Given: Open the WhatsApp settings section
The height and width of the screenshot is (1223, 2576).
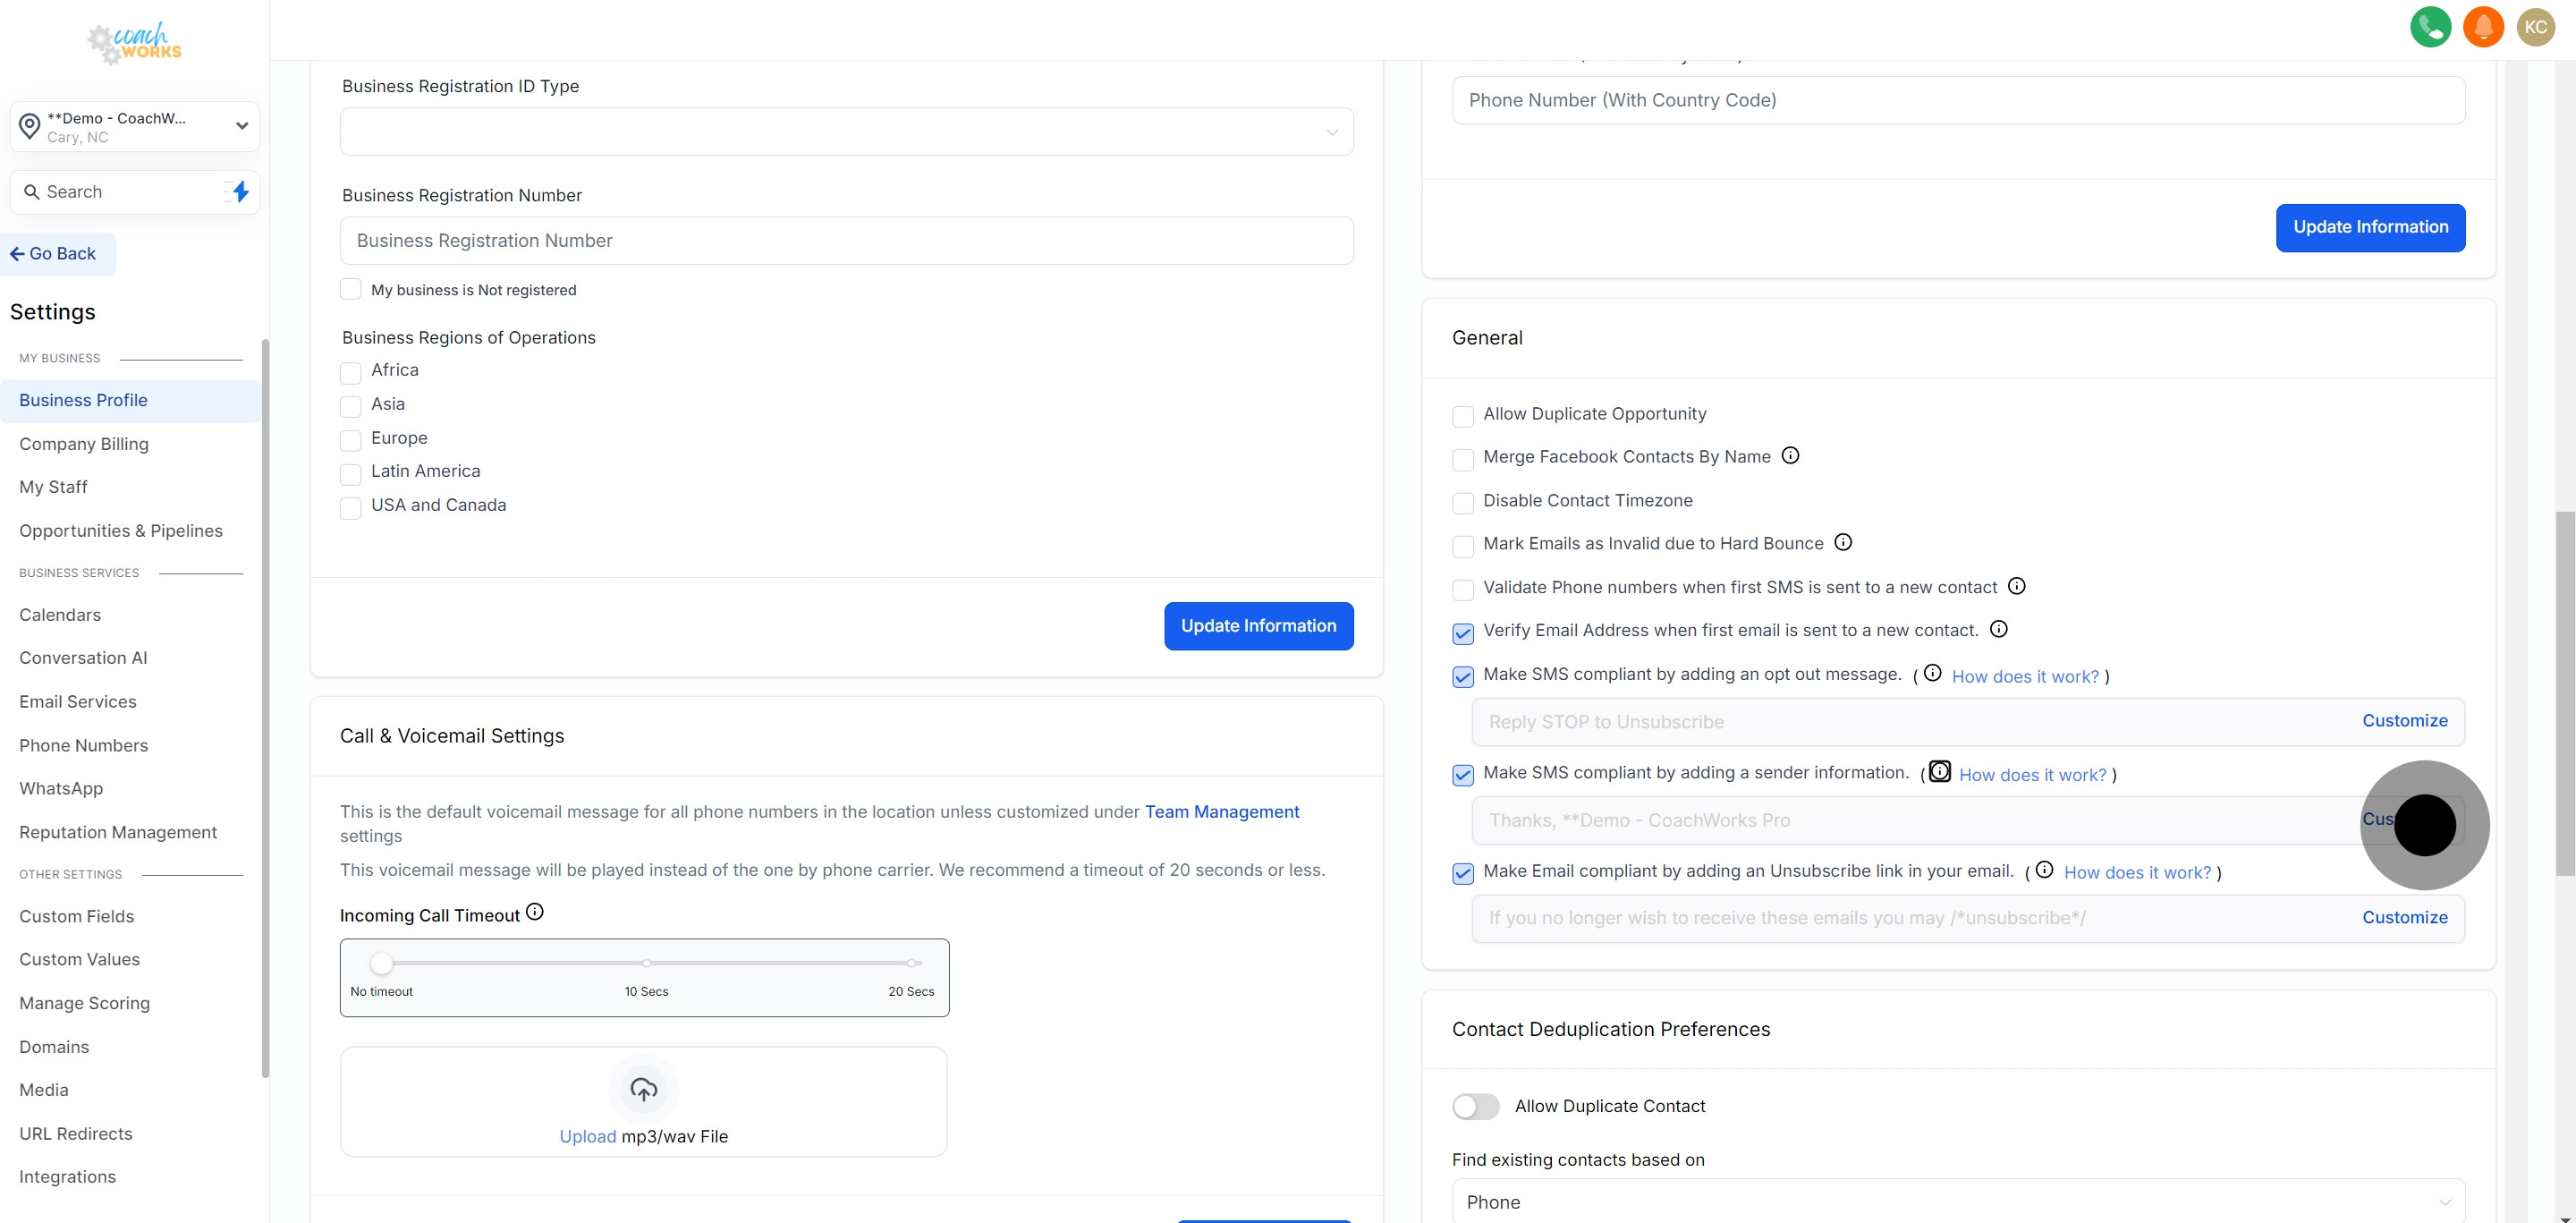Looking at the screenshot, I should click(x=60, y=788).
